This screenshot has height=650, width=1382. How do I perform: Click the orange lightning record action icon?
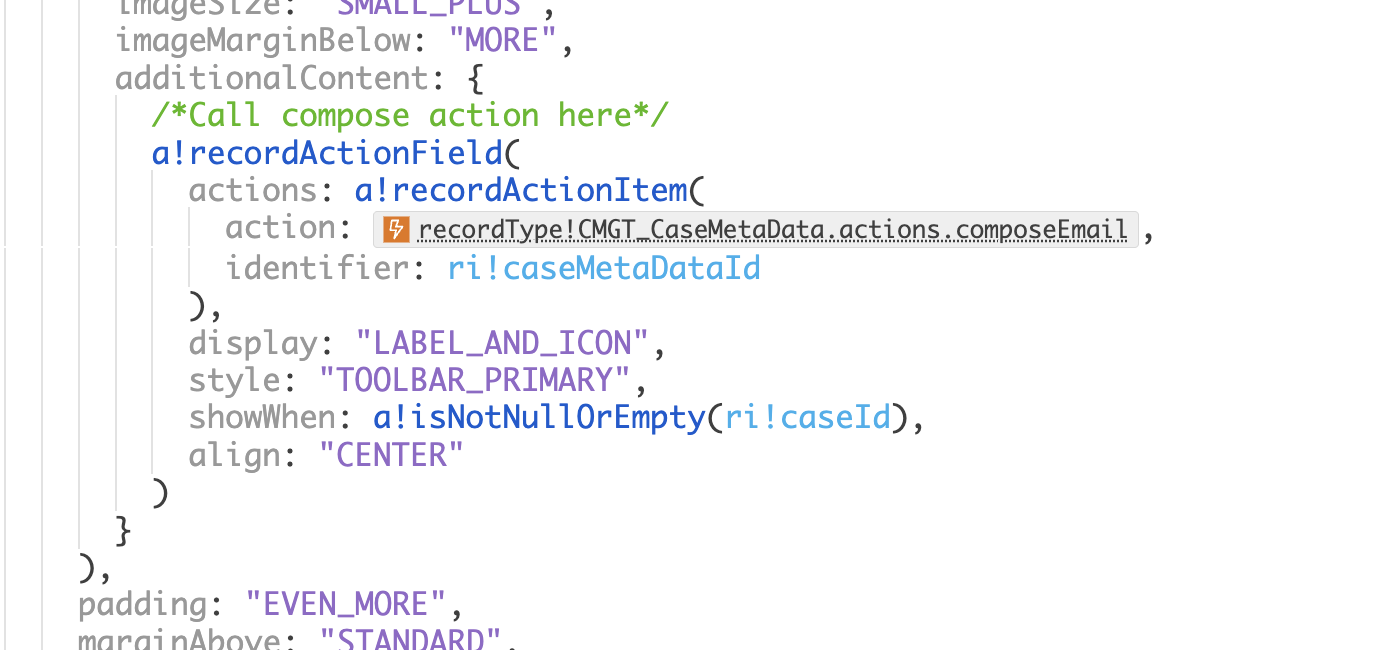397,230
